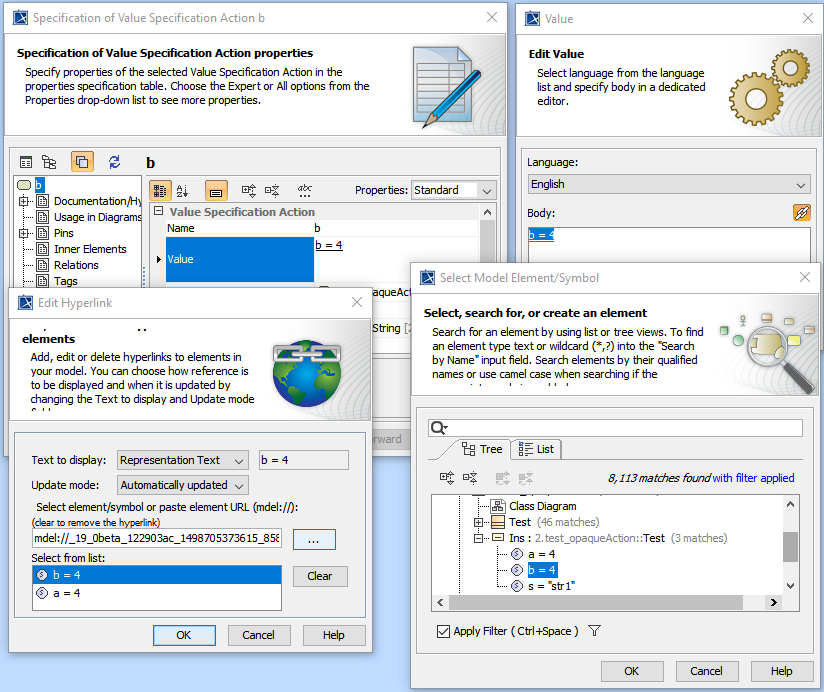Click the 'with filter applied' link

(753, 478)
